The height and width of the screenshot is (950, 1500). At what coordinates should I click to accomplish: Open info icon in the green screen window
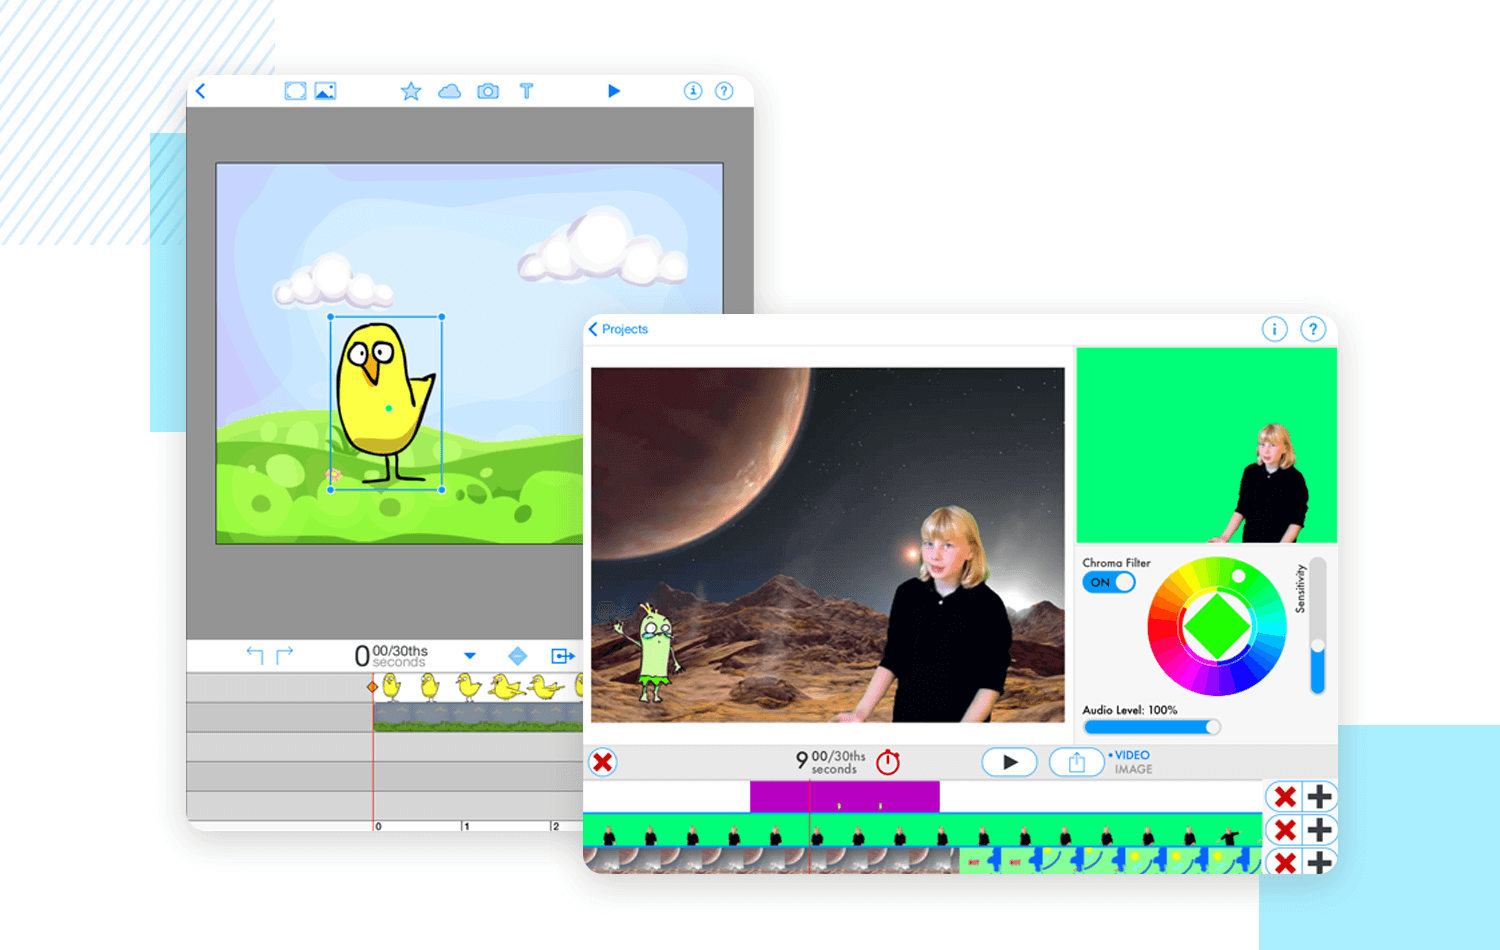tap(1274, 329)
